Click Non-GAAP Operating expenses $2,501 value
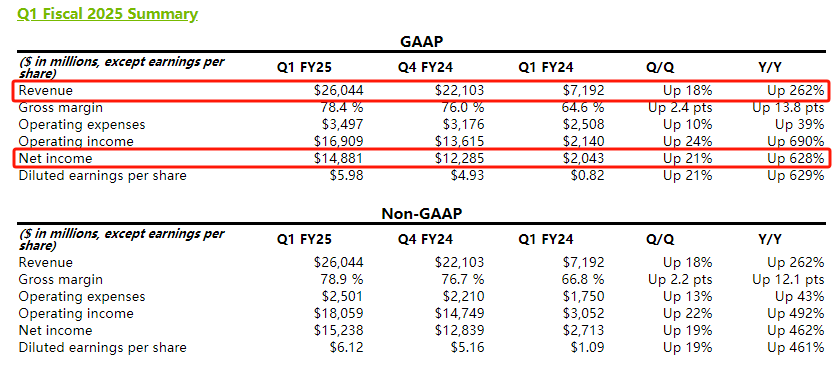Screen dimensions: 834x365 pos(343,296)
